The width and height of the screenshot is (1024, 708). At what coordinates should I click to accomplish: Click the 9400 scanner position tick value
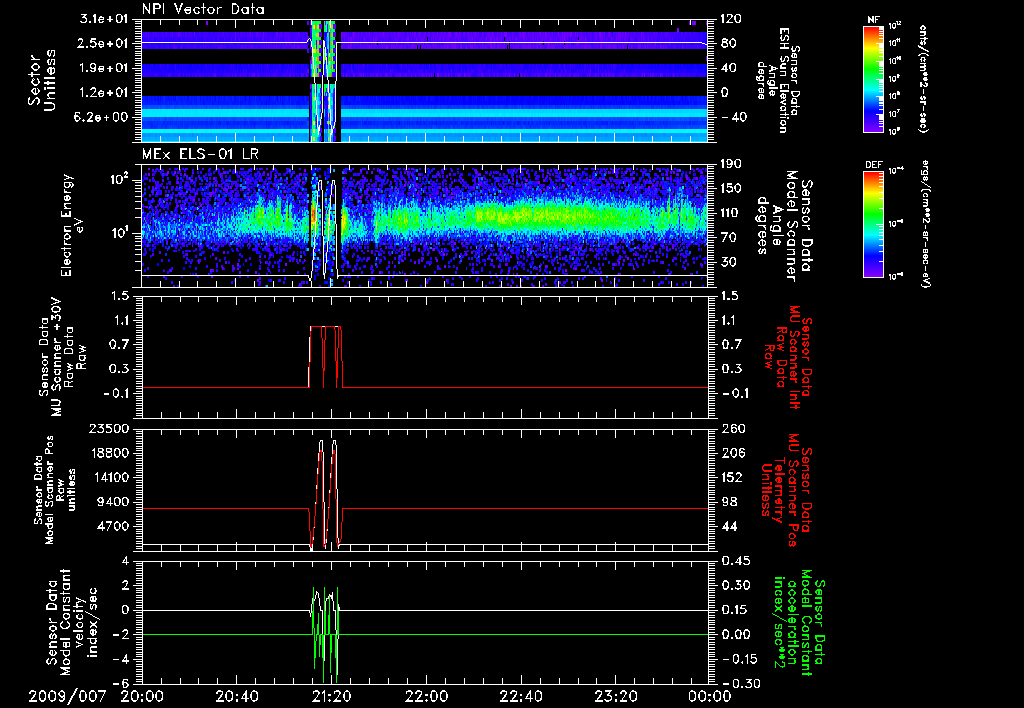113,502
